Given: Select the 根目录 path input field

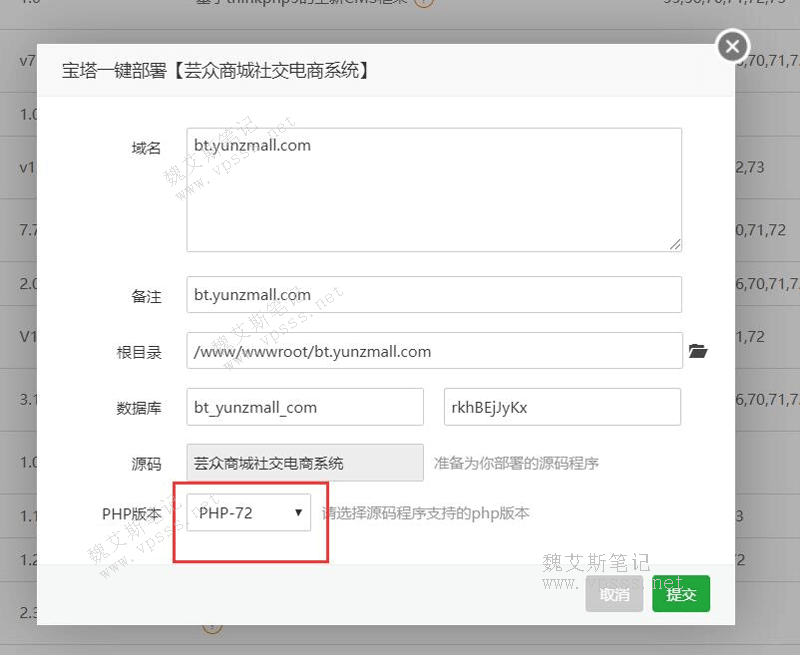Looking at the screenshot, I should [434, 351].
